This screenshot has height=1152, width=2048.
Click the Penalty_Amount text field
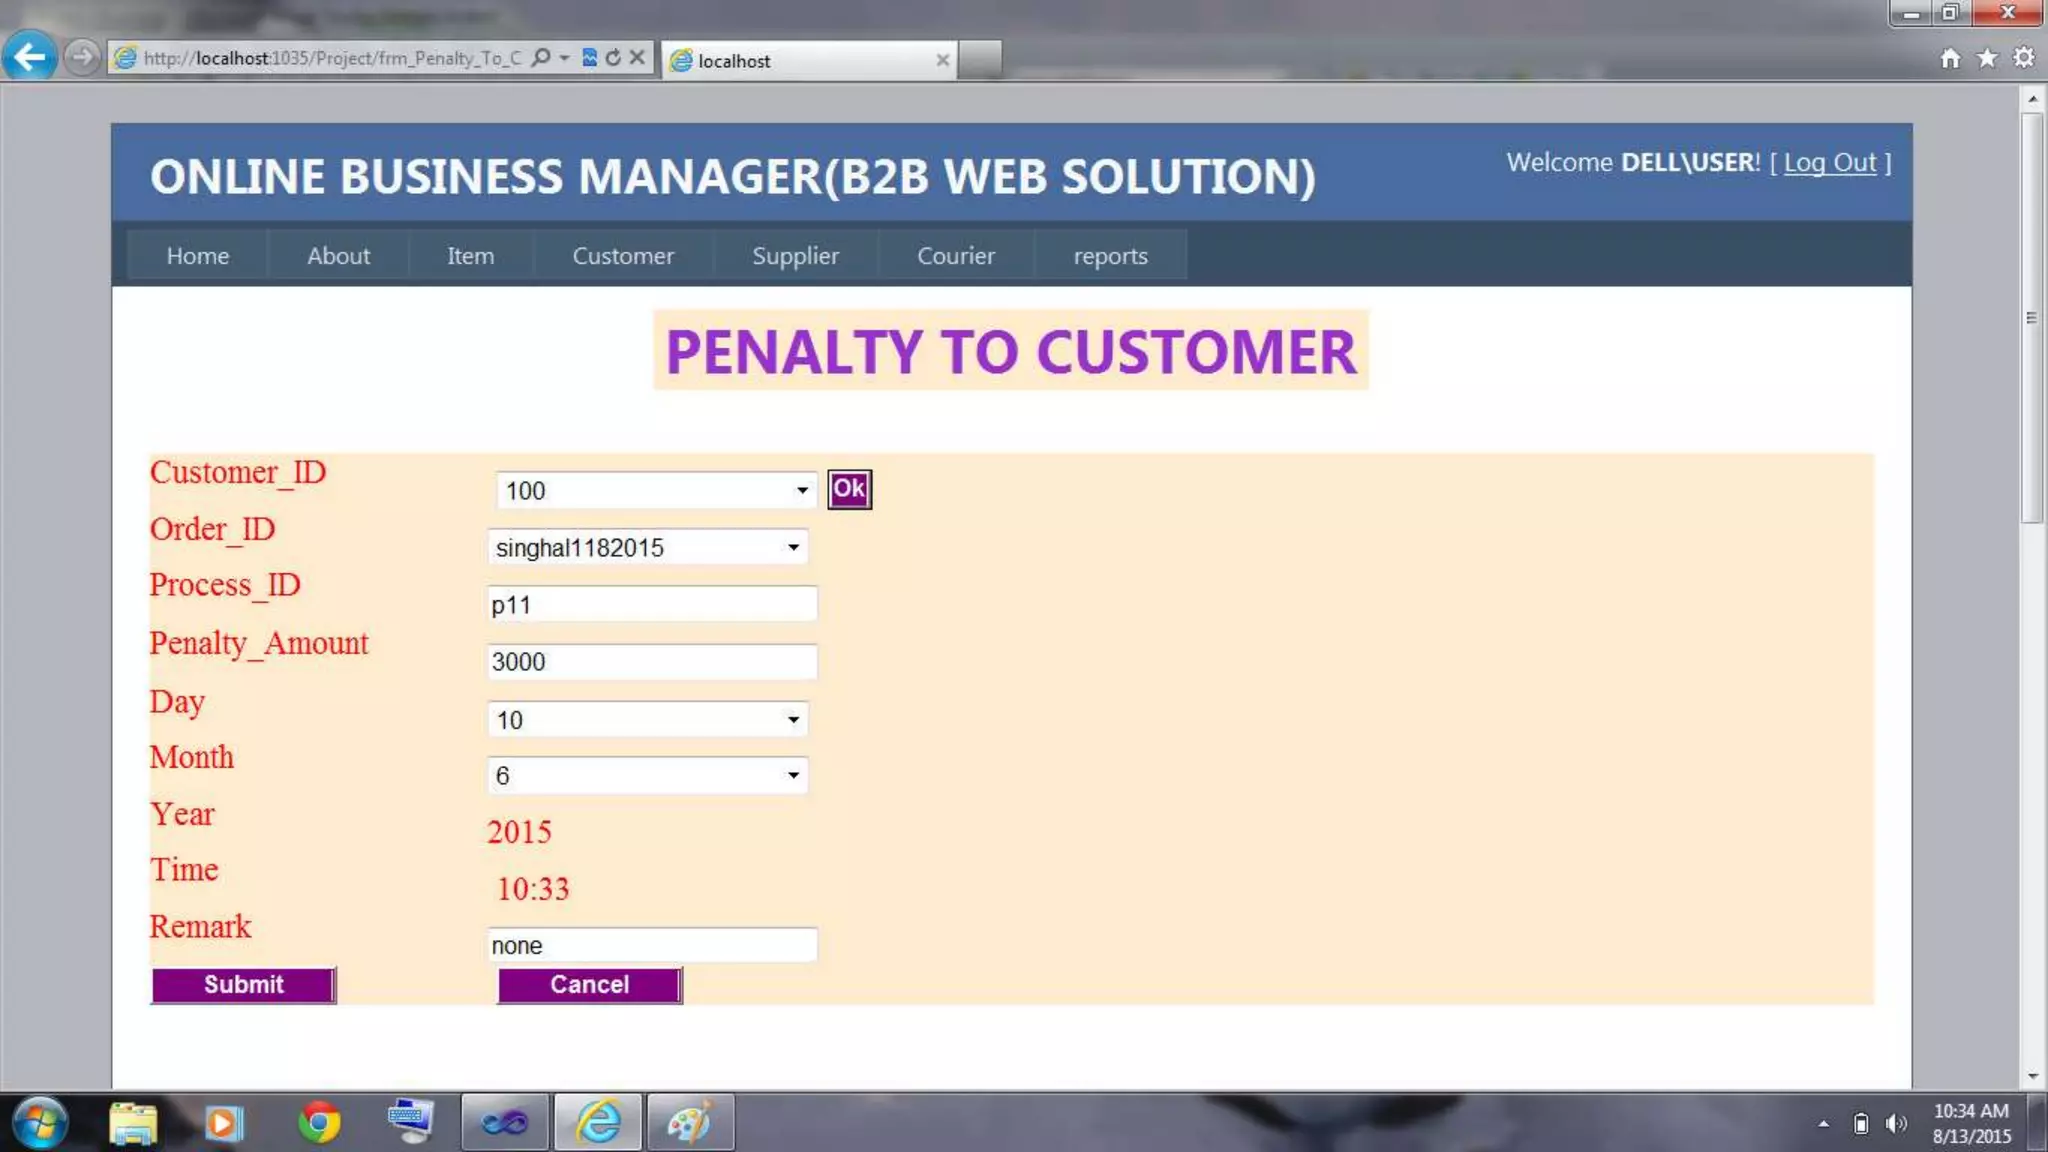click(652, 662)
